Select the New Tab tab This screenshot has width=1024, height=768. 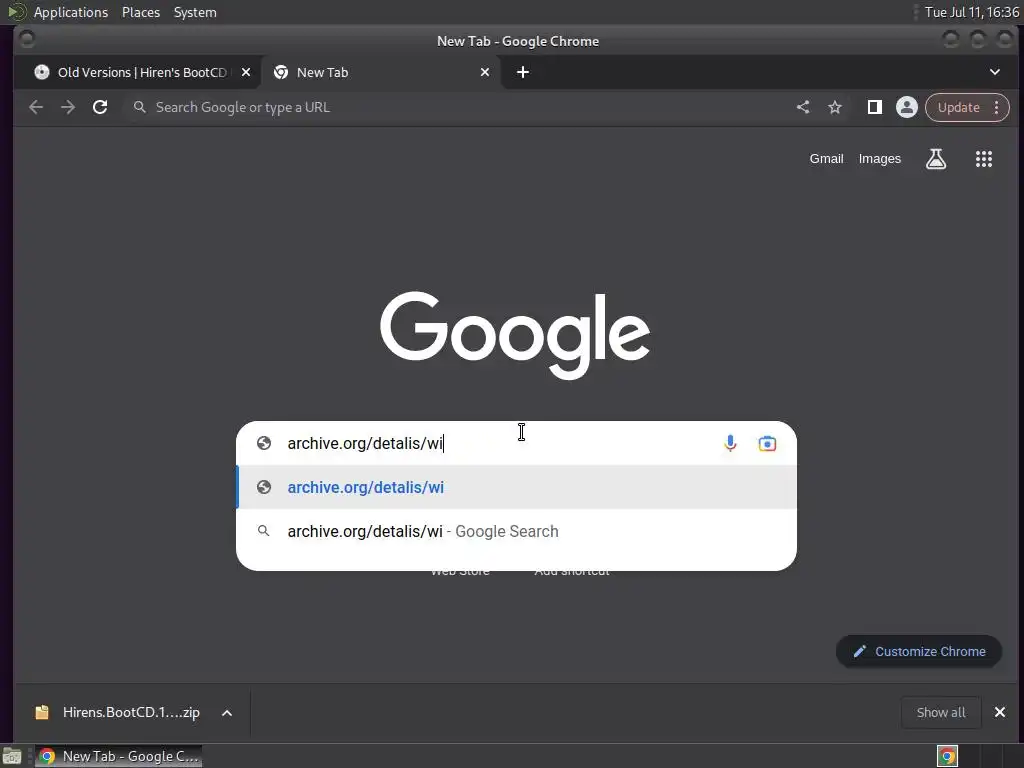[x=381, y=72]
